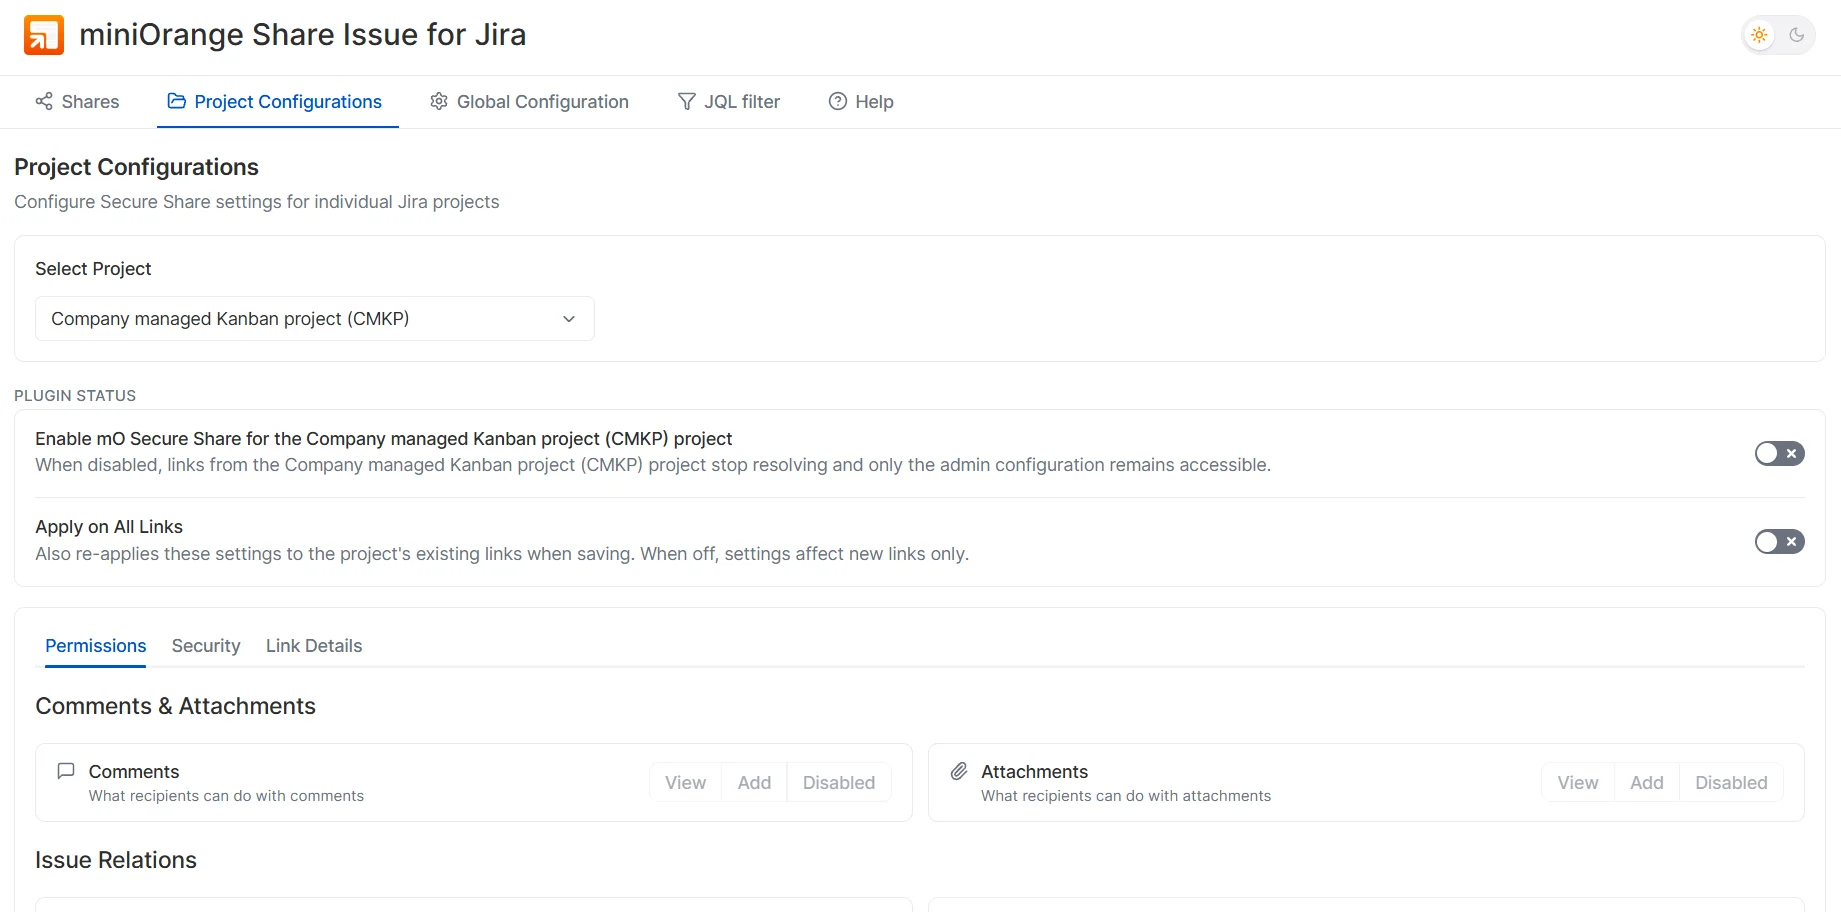The height and width of the screenshot is (912, 1841).
Task: Set Attachments permission to Disabled
Action: 1731,783
